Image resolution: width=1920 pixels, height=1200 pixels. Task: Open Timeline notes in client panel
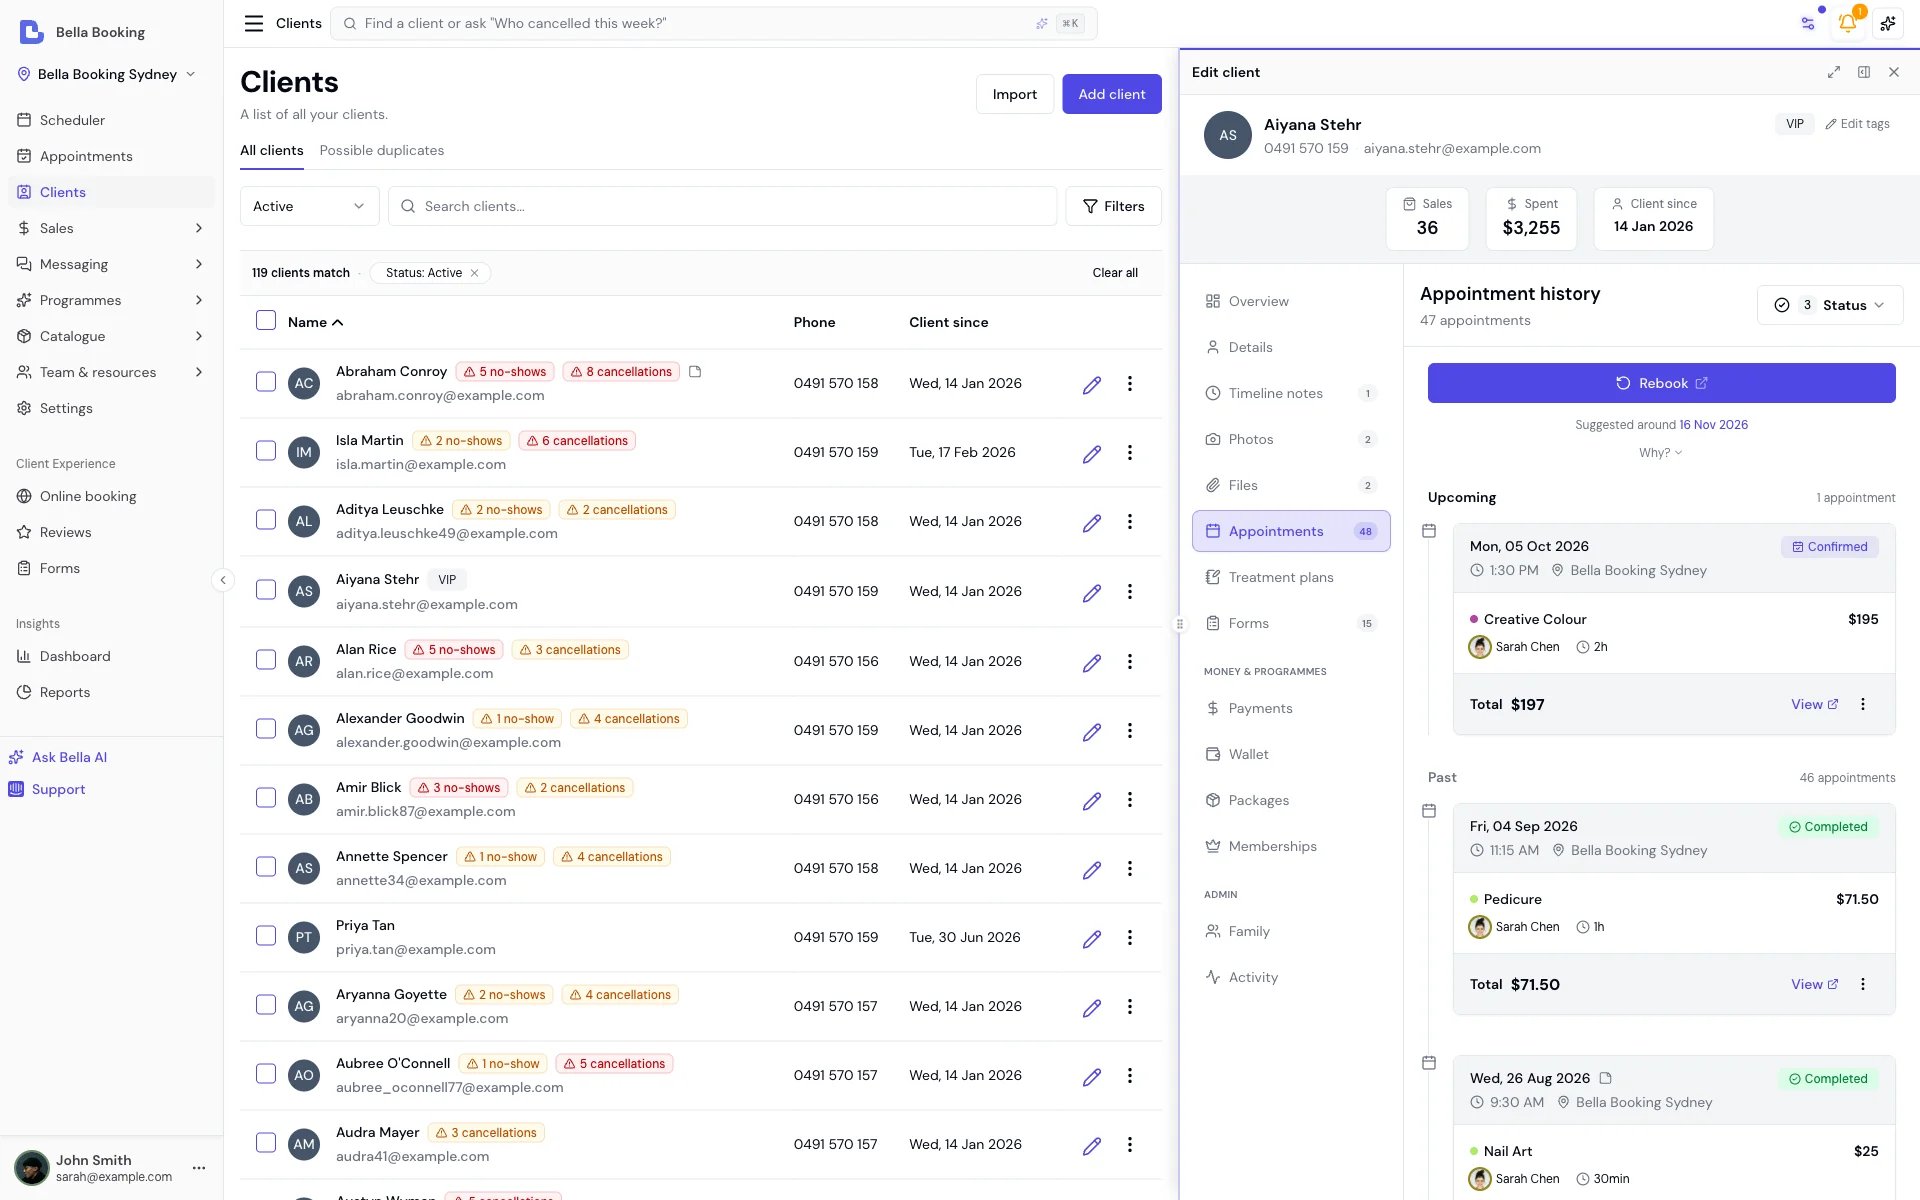click(x=1291, y=393)
